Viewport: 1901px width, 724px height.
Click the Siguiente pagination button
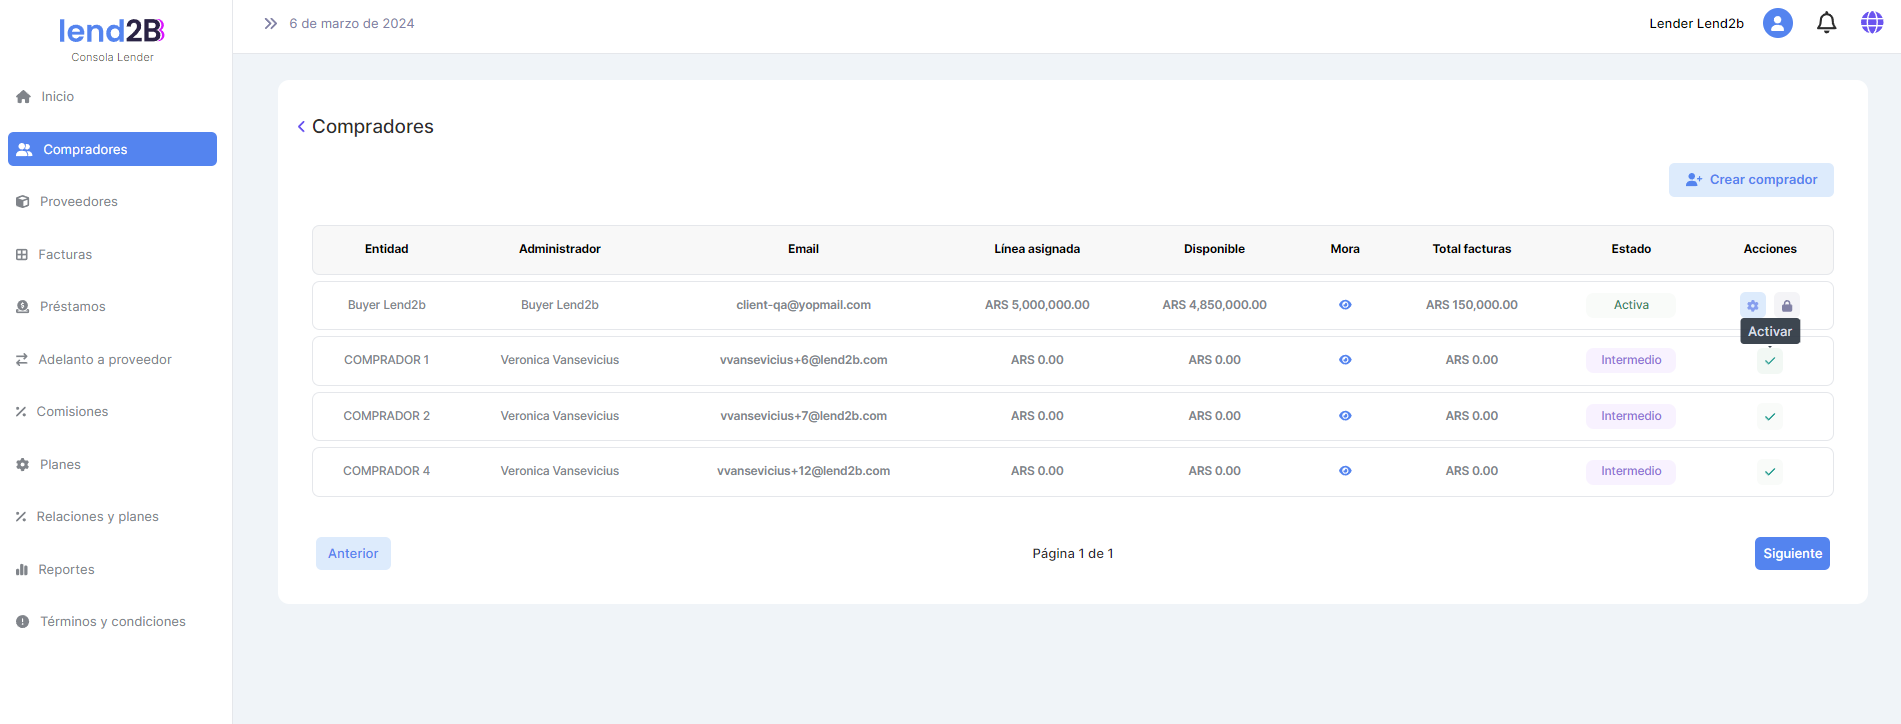(x=1791, y=554)
